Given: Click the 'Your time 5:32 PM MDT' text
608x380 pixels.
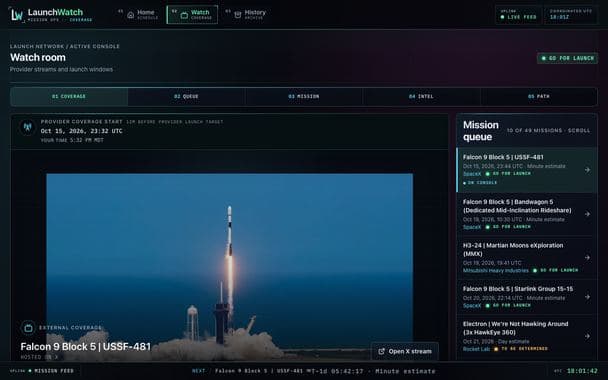Looking at the screenshot, I should tap(72, 140).
